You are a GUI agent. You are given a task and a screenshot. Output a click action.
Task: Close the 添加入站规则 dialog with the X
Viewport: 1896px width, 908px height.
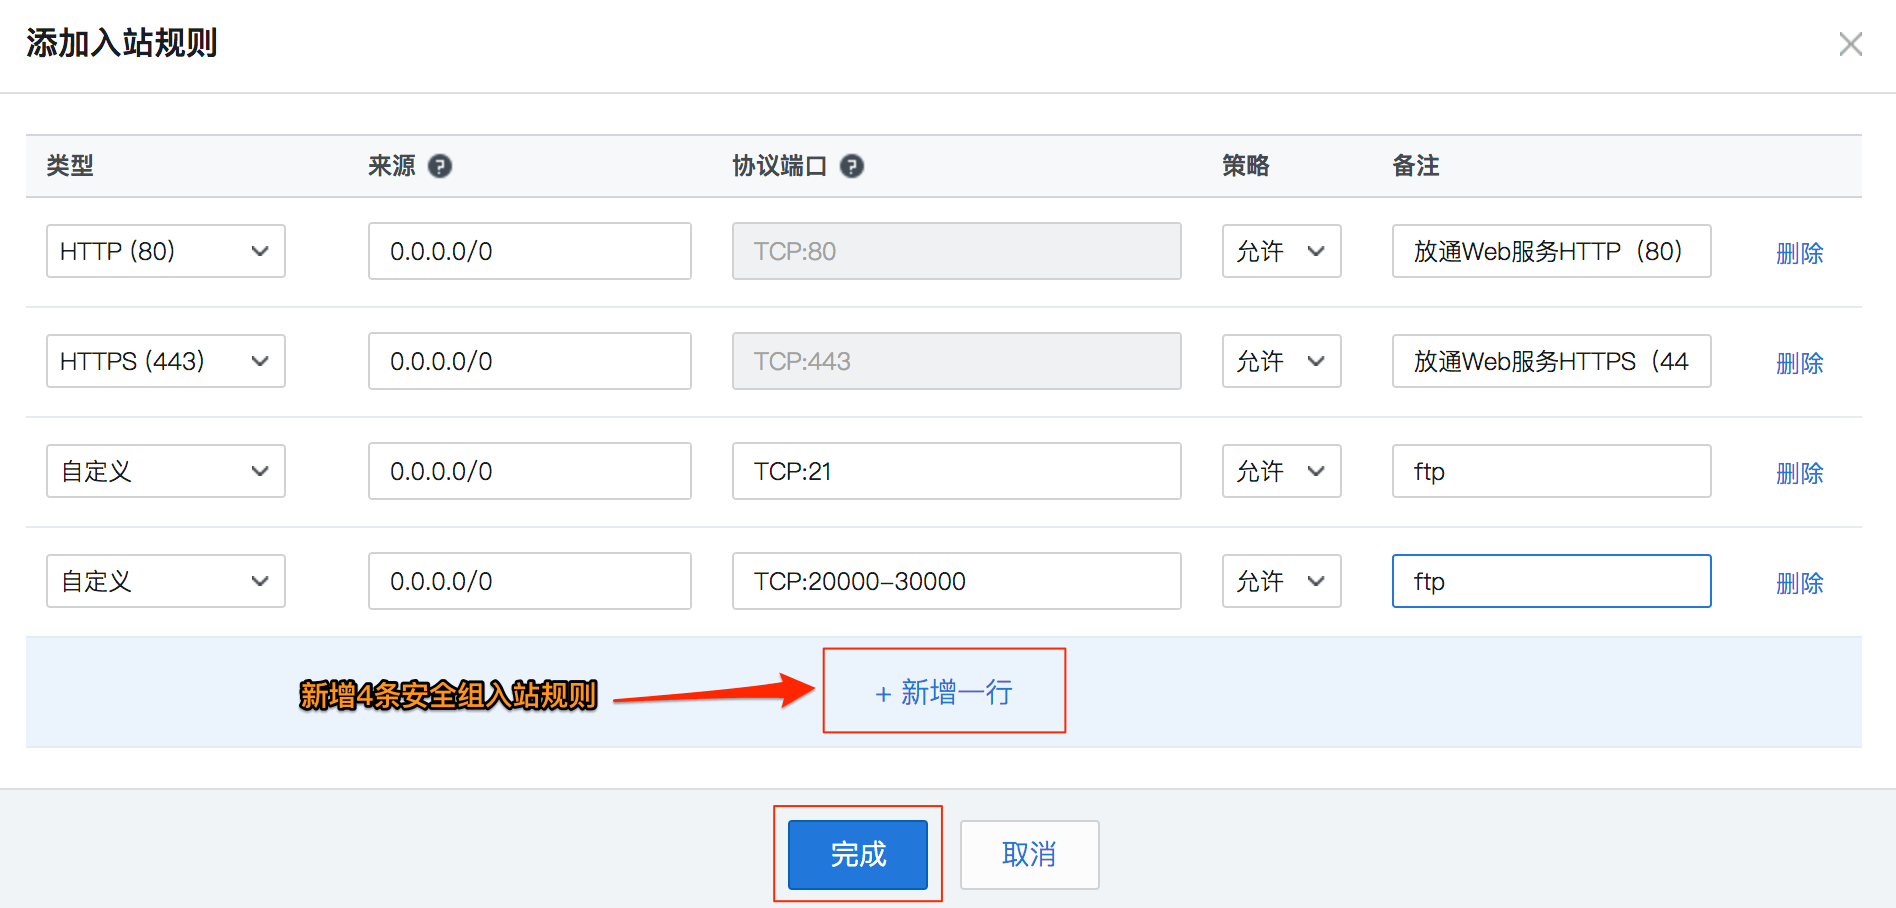(x=1850, y=44)
